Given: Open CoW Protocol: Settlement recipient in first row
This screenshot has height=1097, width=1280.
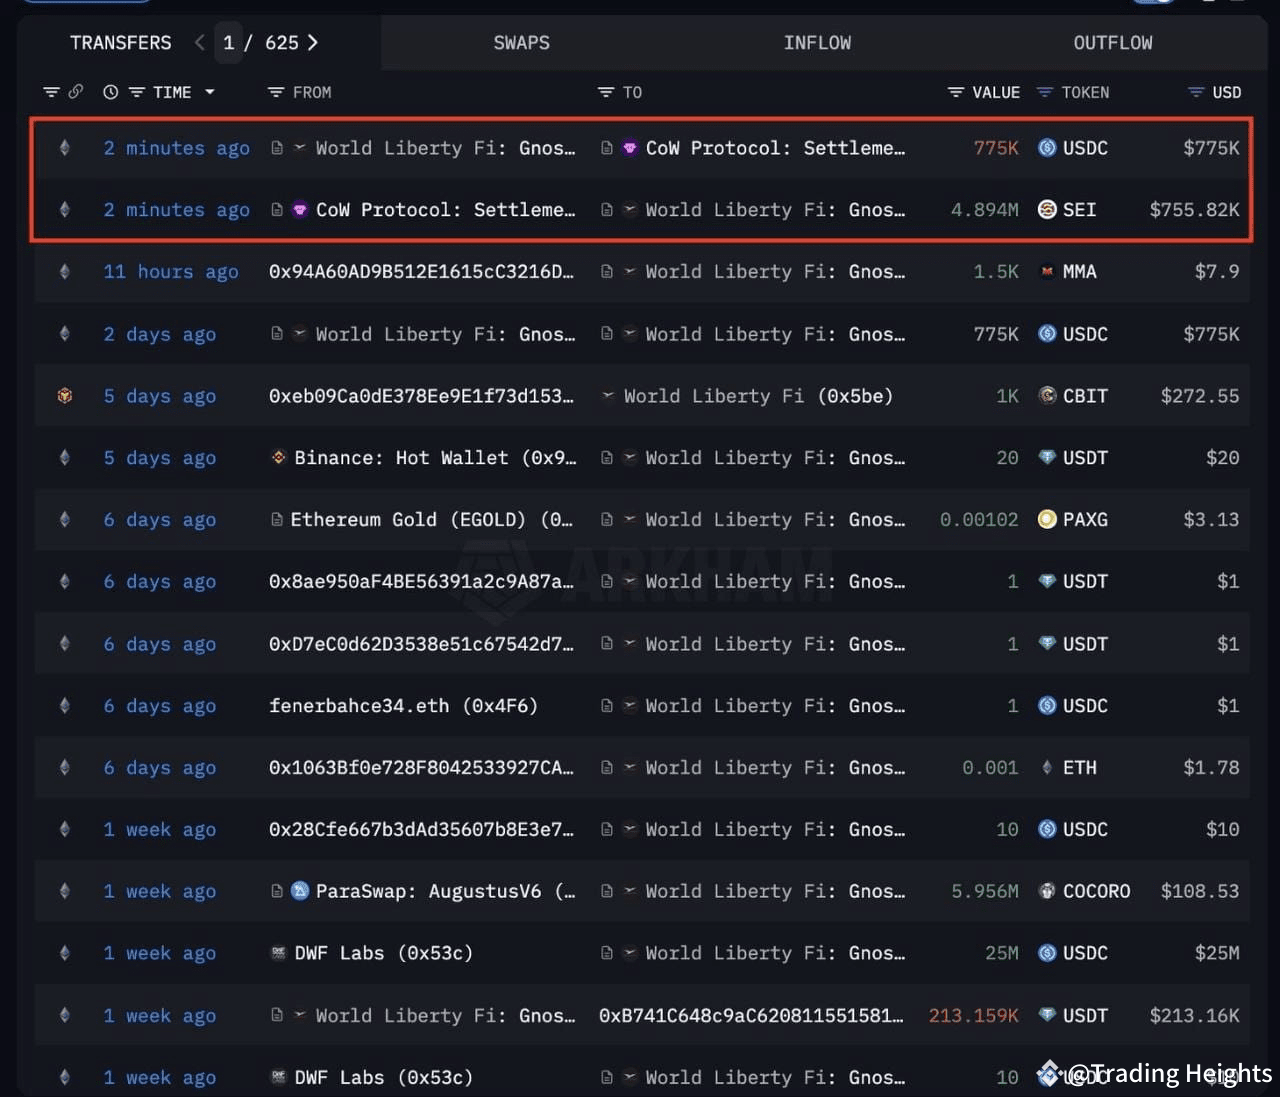Looking at the screenshot, I should pos(775,148).
